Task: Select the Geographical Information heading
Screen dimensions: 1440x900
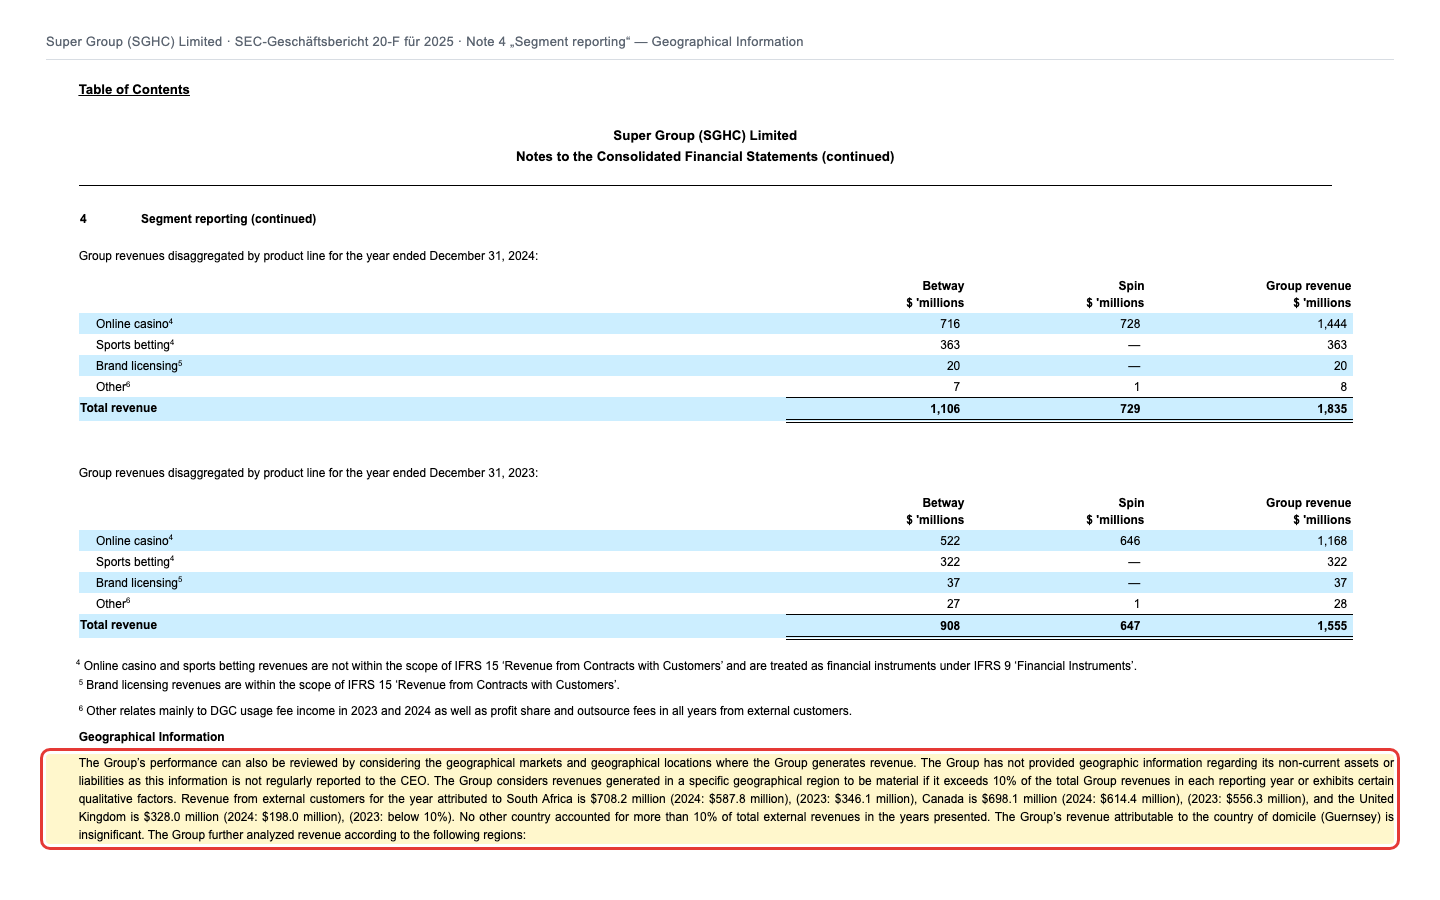Action: pos(152,737)
